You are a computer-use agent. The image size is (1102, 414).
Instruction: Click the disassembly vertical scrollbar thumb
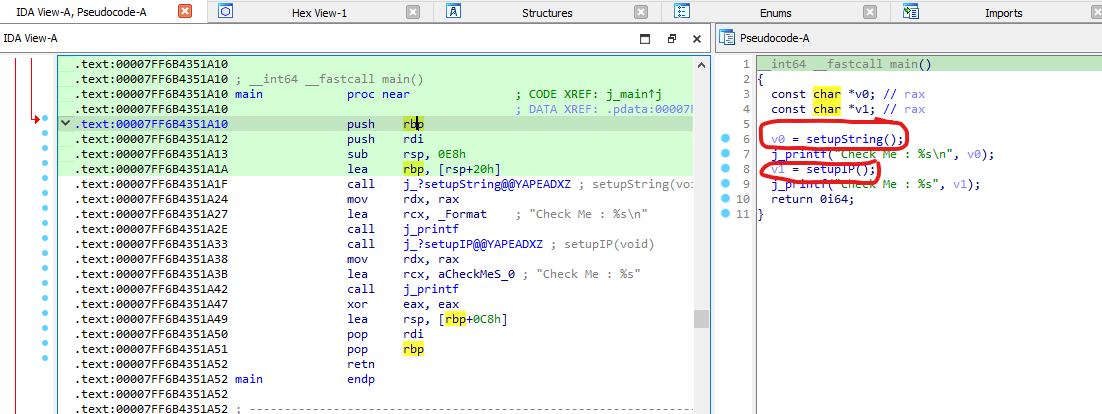click(x=701, y=319)
